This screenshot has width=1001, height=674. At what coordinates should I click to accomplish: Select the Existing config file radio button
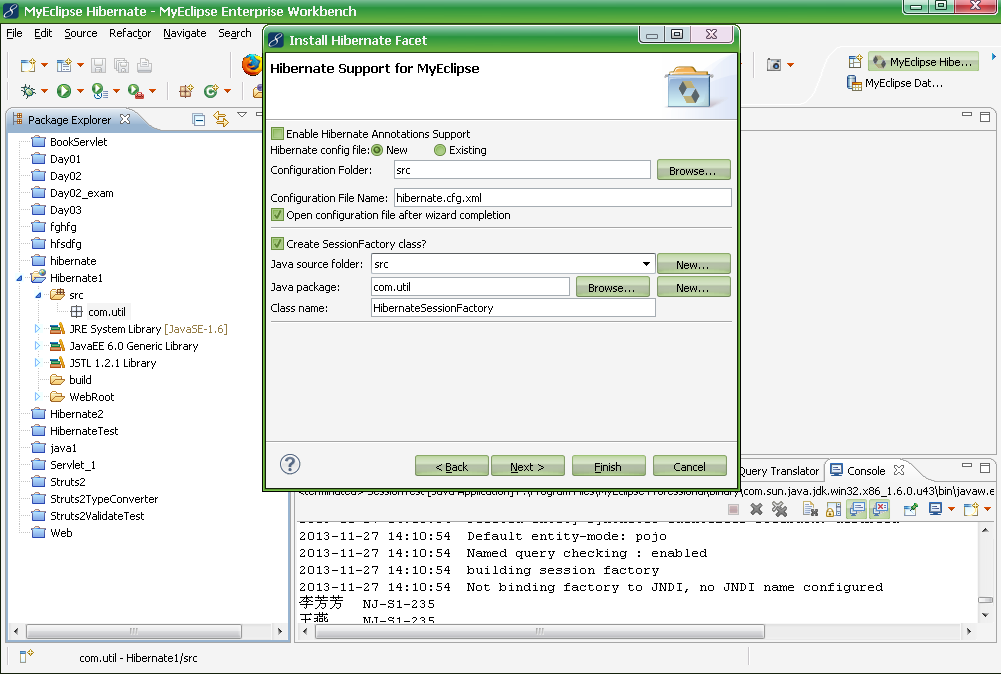click(x=439, y=150)
